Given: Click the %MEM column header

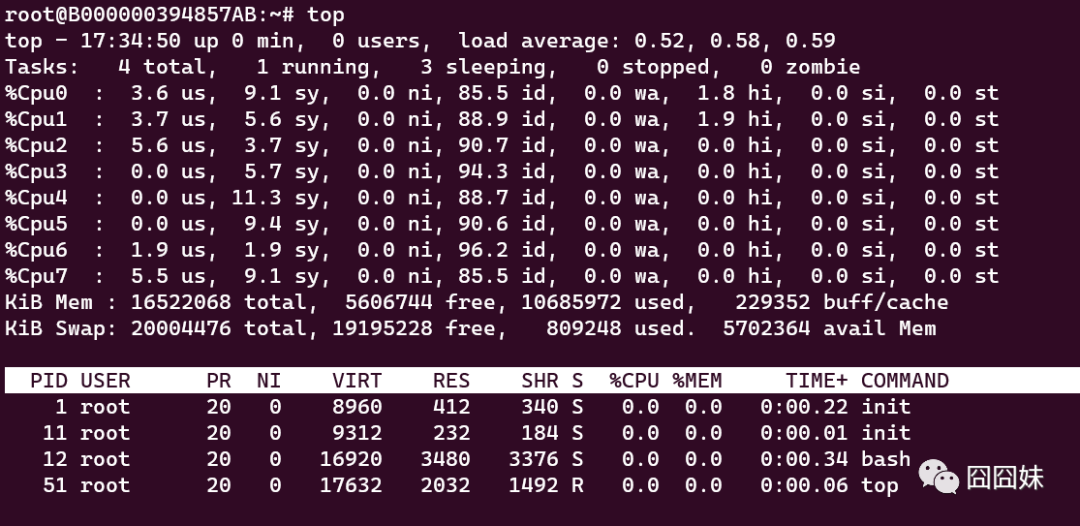Looking at the screenshot, I should pos(697,381).
